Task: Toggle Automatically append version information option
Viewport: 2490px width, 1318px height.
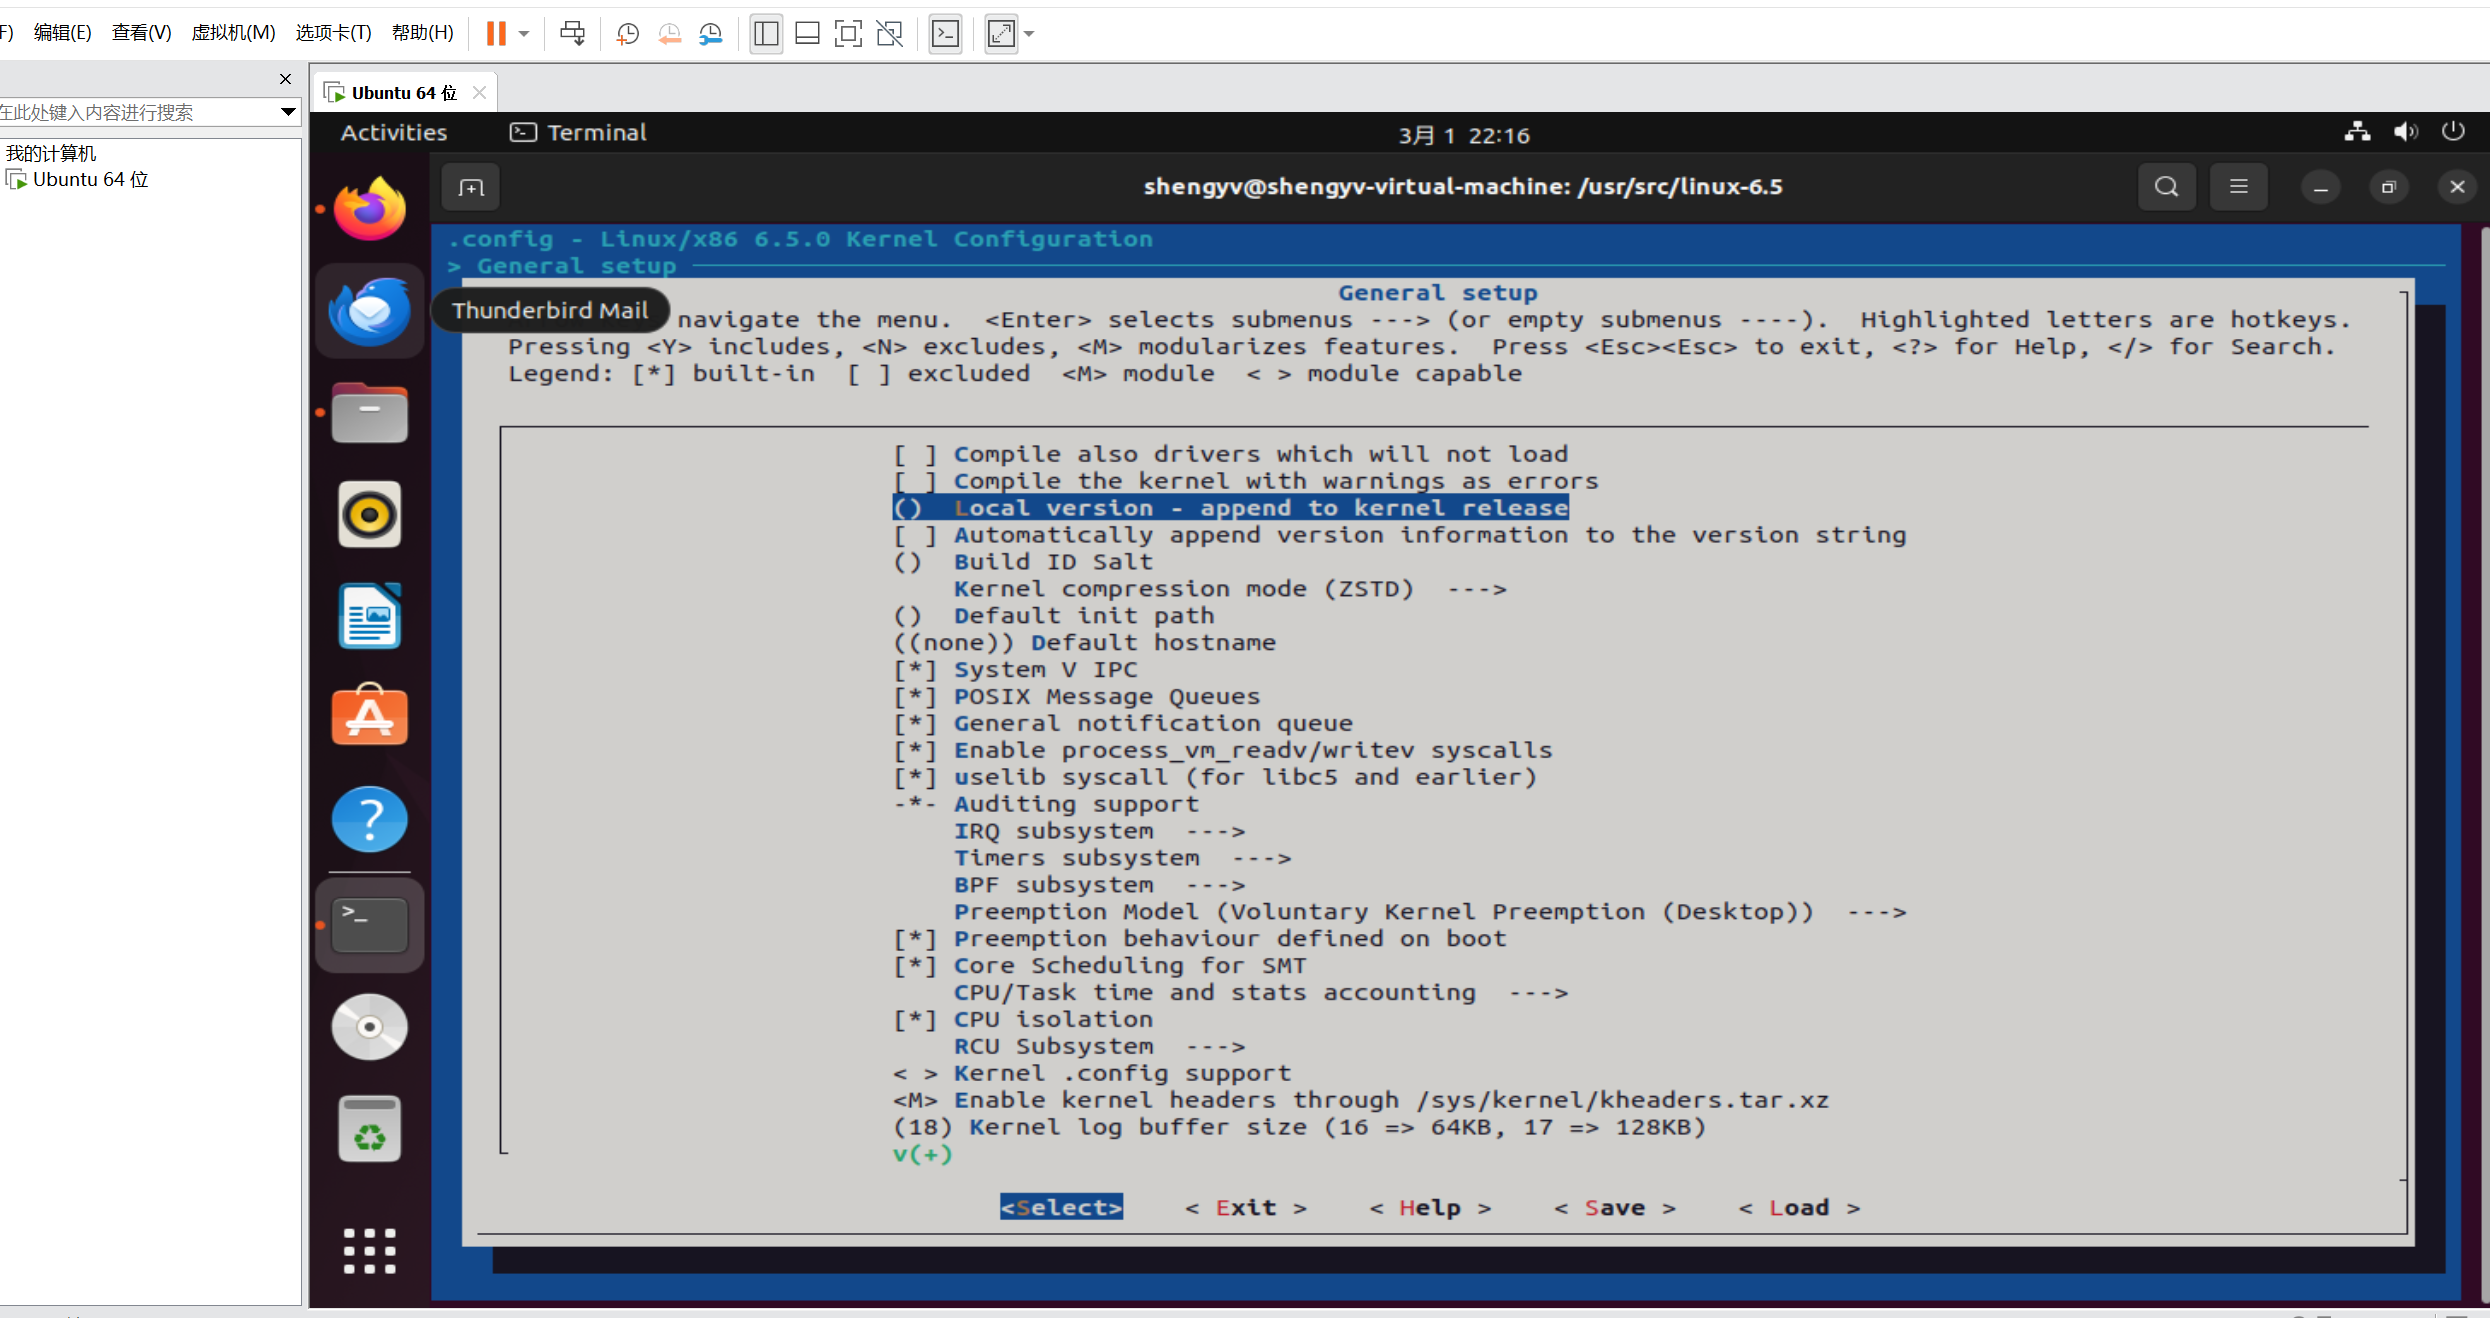Action: (1399, 535)
